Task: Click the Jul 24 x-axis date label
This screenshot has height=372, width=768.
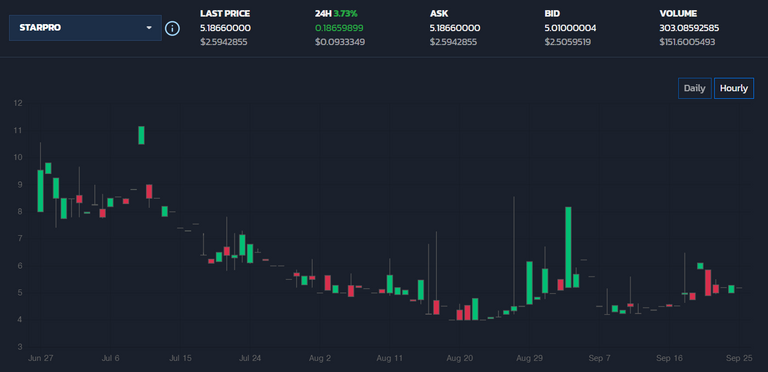Action: pyautogui.click(x=249, y=358)
